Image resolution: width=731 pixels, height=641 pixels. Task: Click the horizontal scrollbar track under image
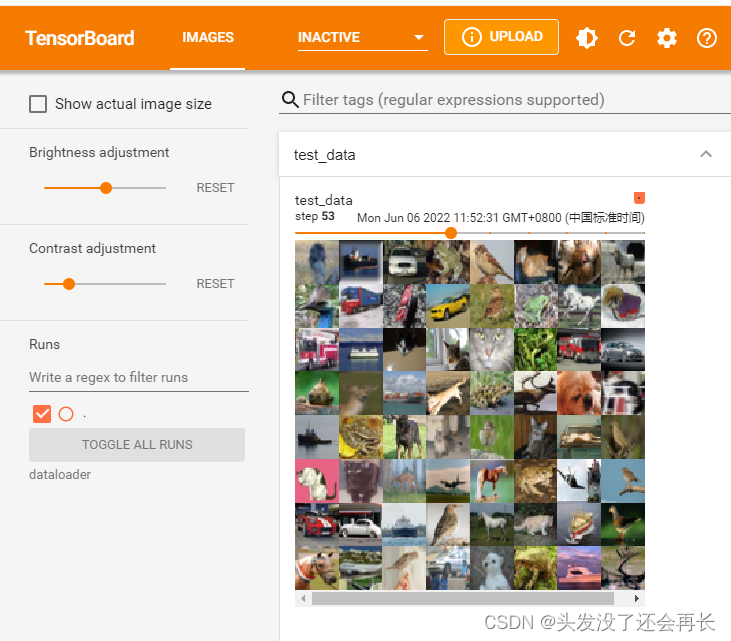click(463, 598)
